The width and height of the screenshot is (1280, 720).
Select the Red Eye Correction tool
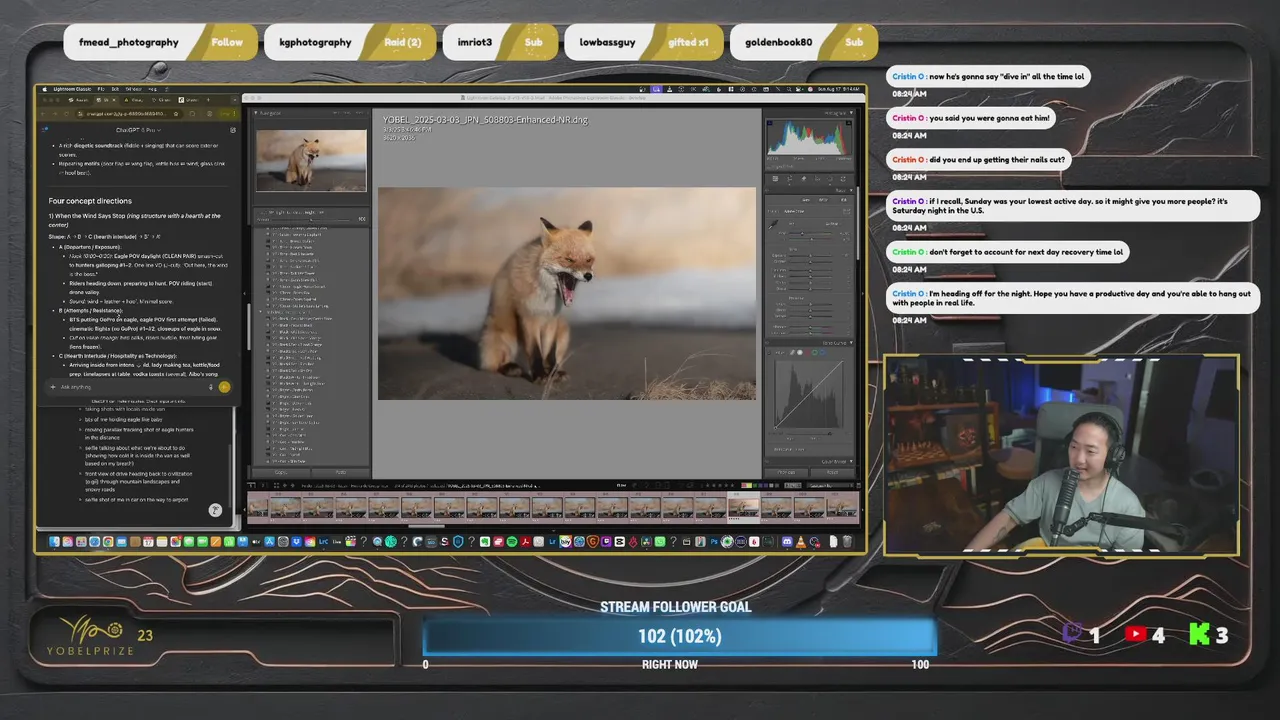pyautogui.click(x=817, y=179)
